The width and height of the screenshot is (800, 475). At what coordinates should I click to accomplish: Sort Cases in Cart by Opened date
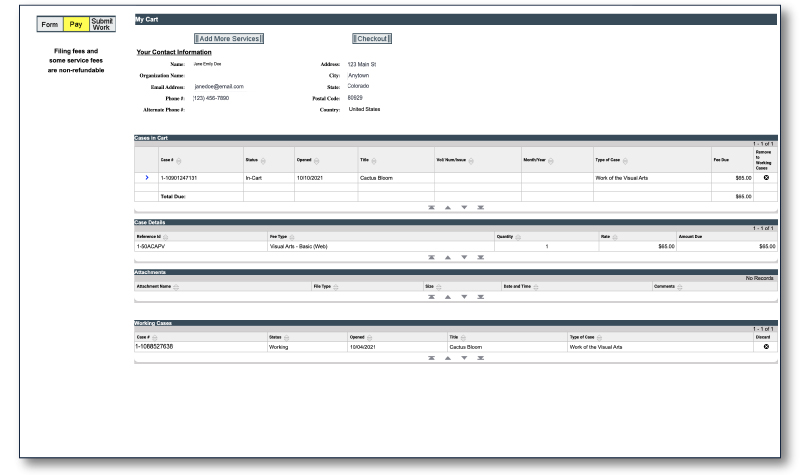318,158
